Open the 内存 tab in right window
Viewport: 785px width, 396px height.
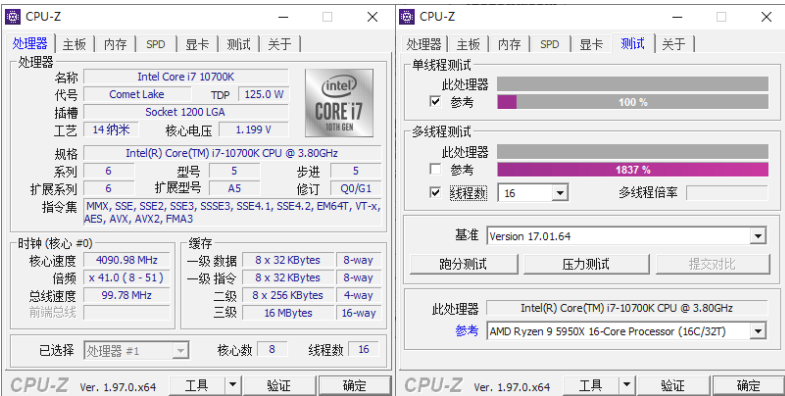pyautogui.click(x=509, y=44)
